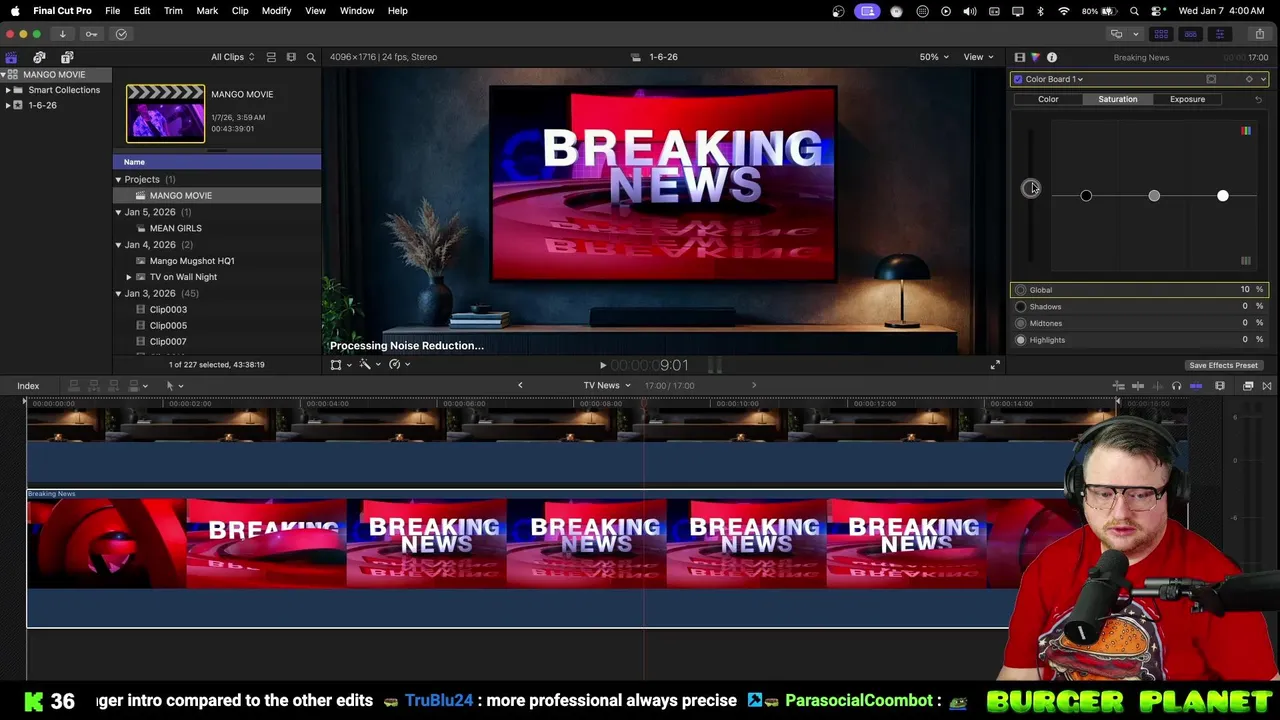The height and width of the screenshot is (720, 1280).
Task: Open the File menu
Action: click(x=113, y=10)
